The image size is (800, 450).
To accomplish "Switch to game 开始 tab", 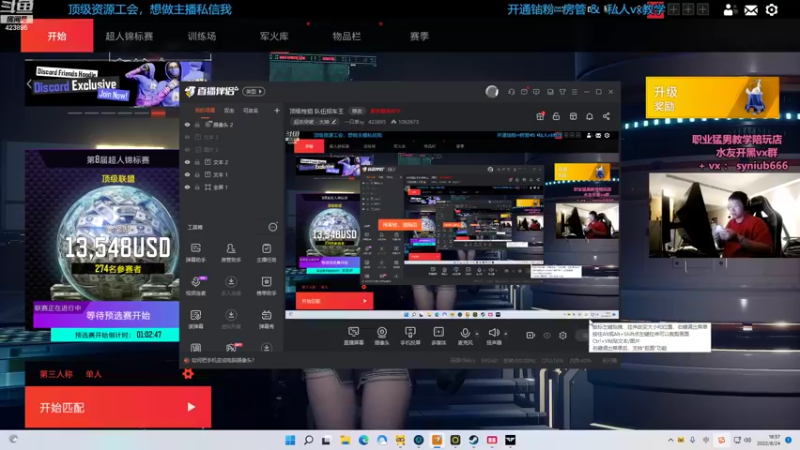I will [x=57, y=36].
